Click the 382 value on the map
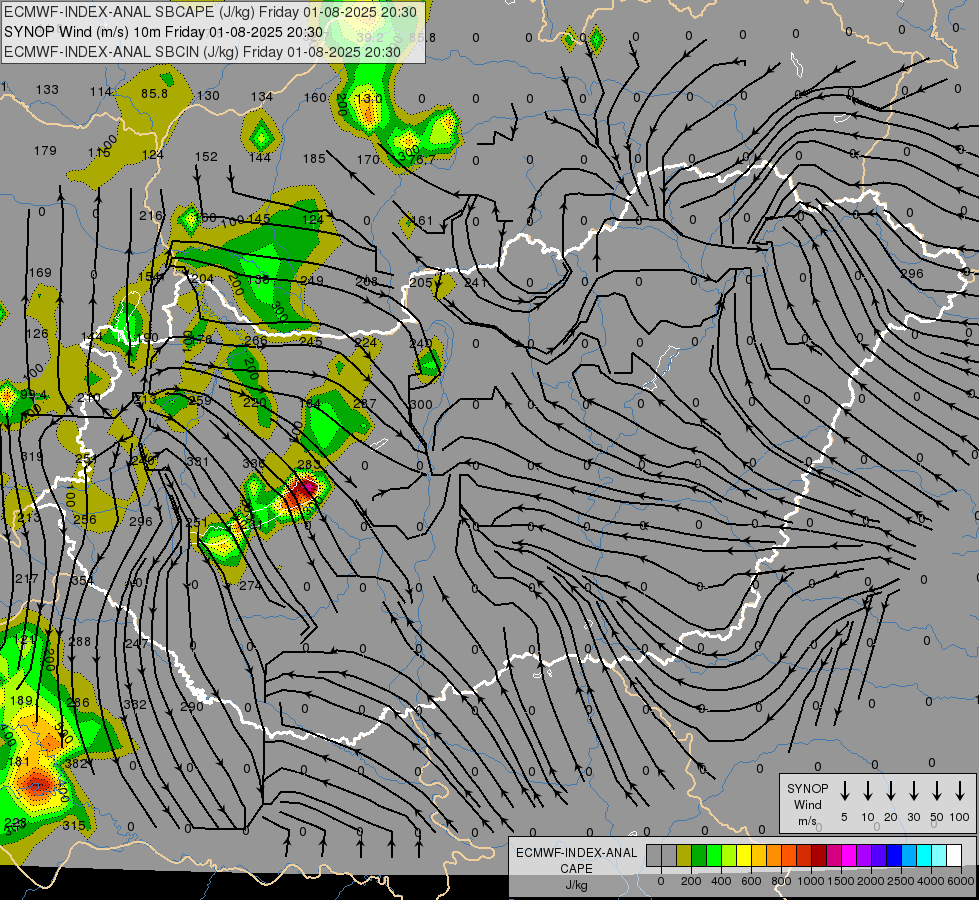The height and width of the screenshot is (900, 979). (x=76, y=763)
